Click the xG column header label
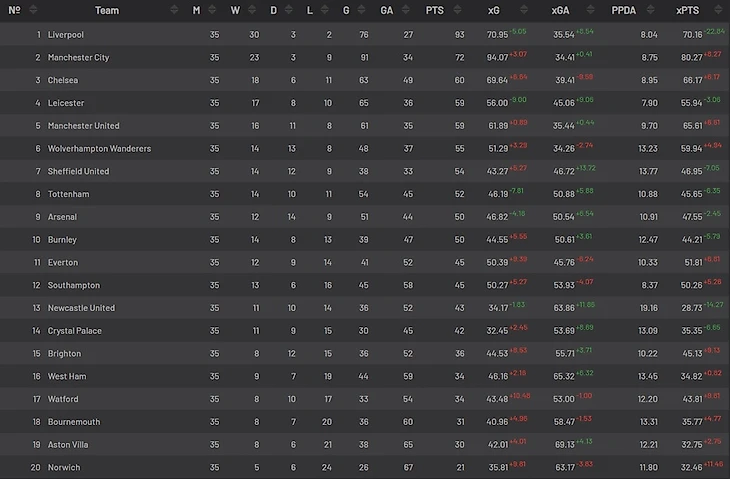 [x=494, y=10]
